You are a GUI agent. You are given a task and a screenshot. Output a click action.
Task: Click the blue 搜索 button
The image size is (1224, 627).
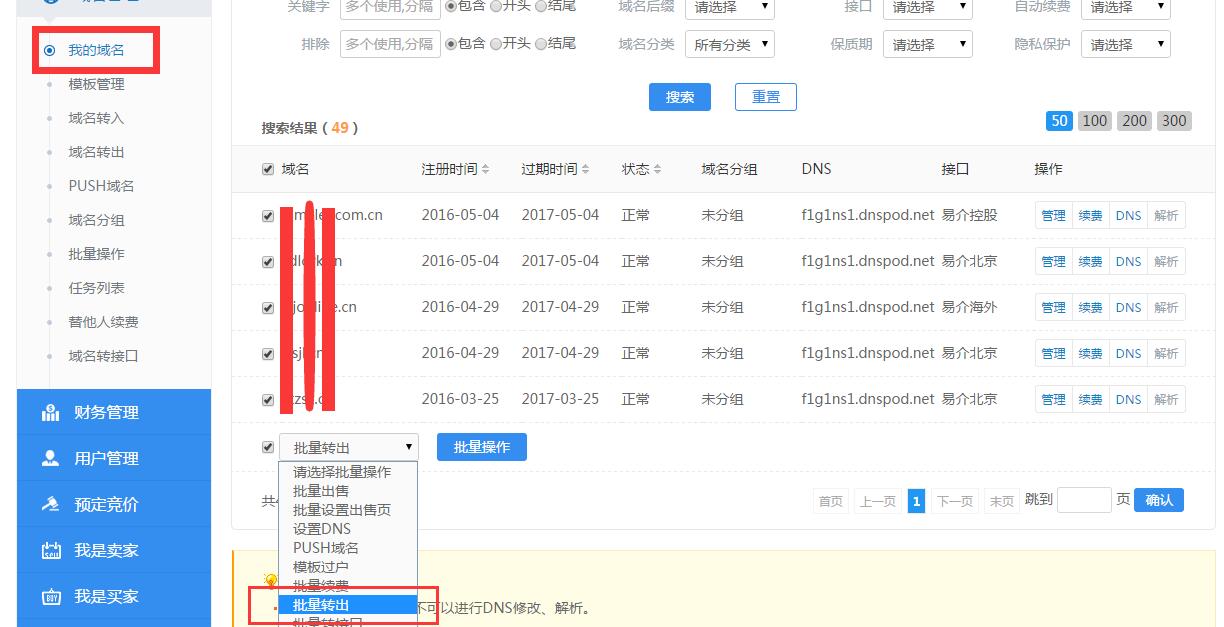tap(680, 97)
